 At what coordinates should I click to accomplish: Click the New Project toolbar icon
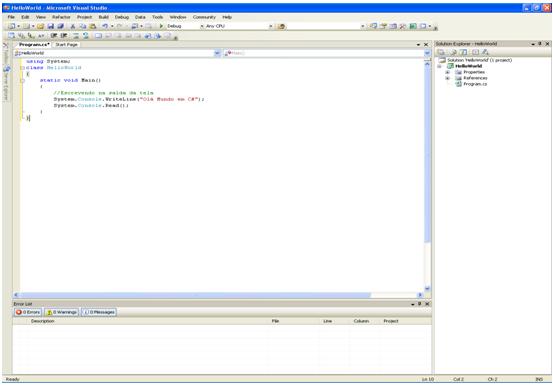[x=12, y=26]
